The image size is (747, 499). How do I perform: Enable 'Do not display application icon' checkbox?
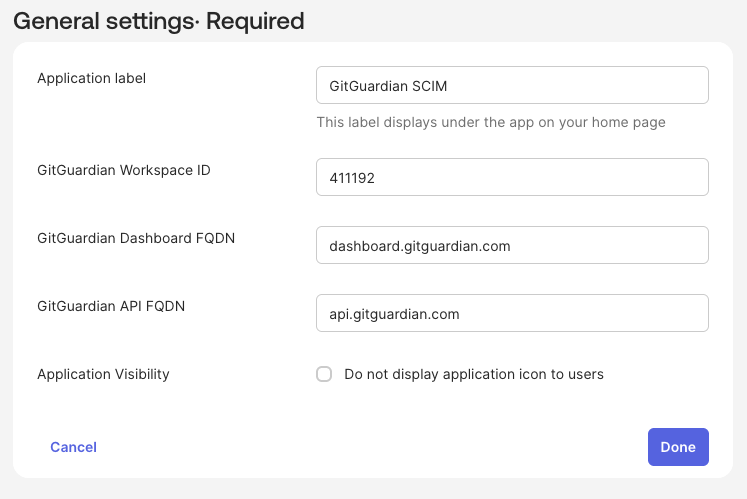[x=324, y=374]
